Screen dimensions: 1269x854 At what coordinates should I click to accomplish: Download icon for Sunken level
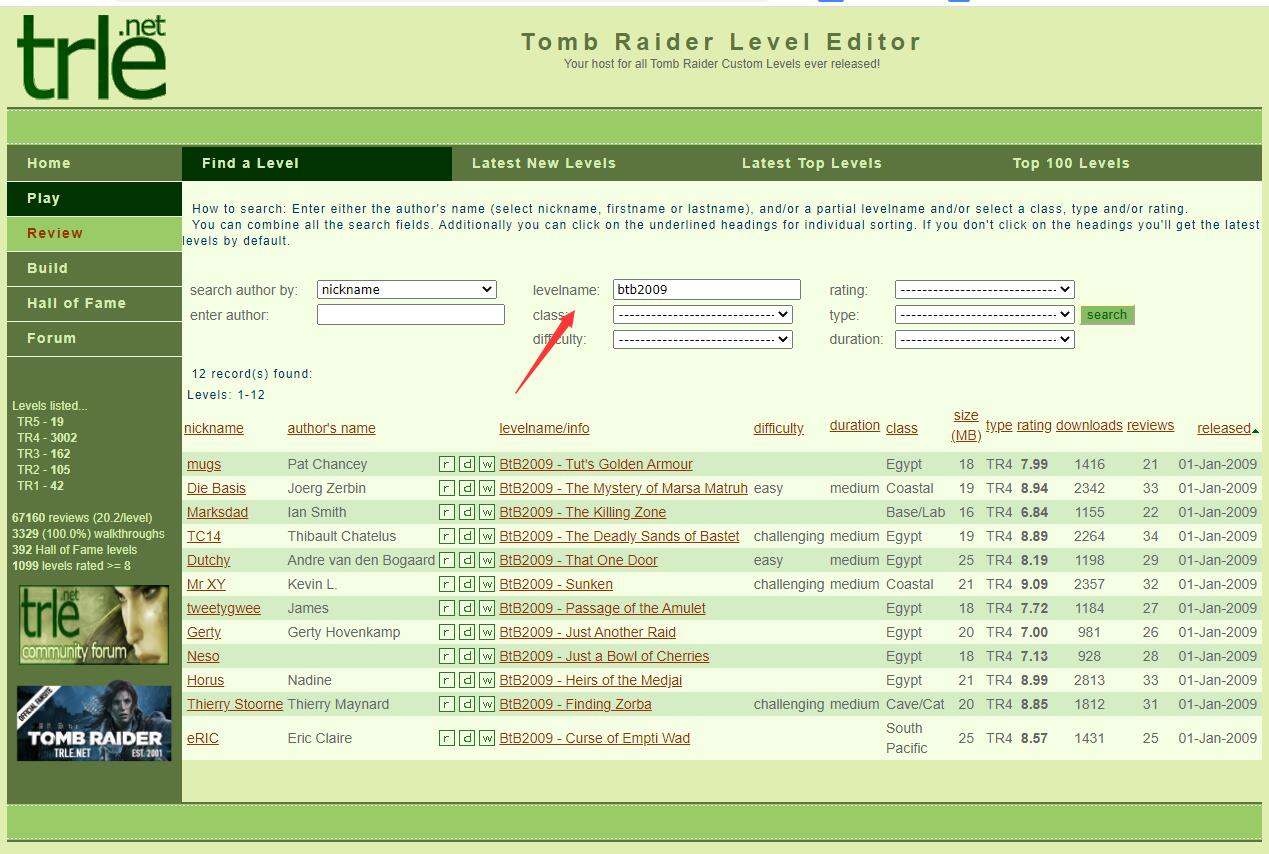point(467,584)
